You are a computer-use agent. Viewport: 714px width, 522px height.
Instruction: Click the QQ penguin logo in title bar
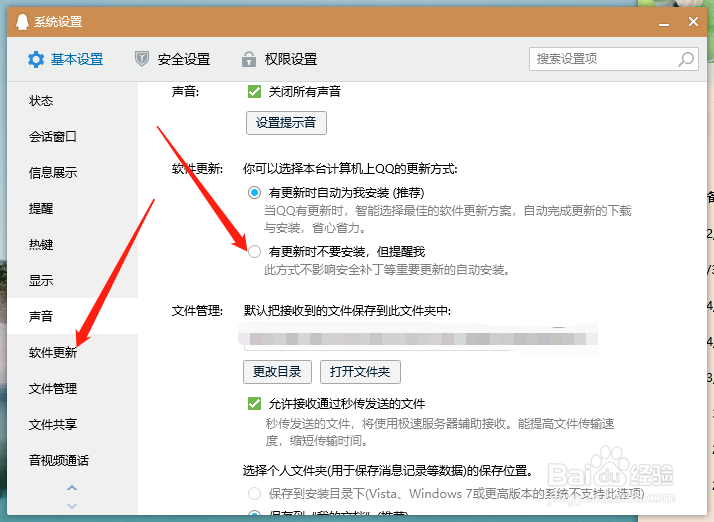(22, 21)
